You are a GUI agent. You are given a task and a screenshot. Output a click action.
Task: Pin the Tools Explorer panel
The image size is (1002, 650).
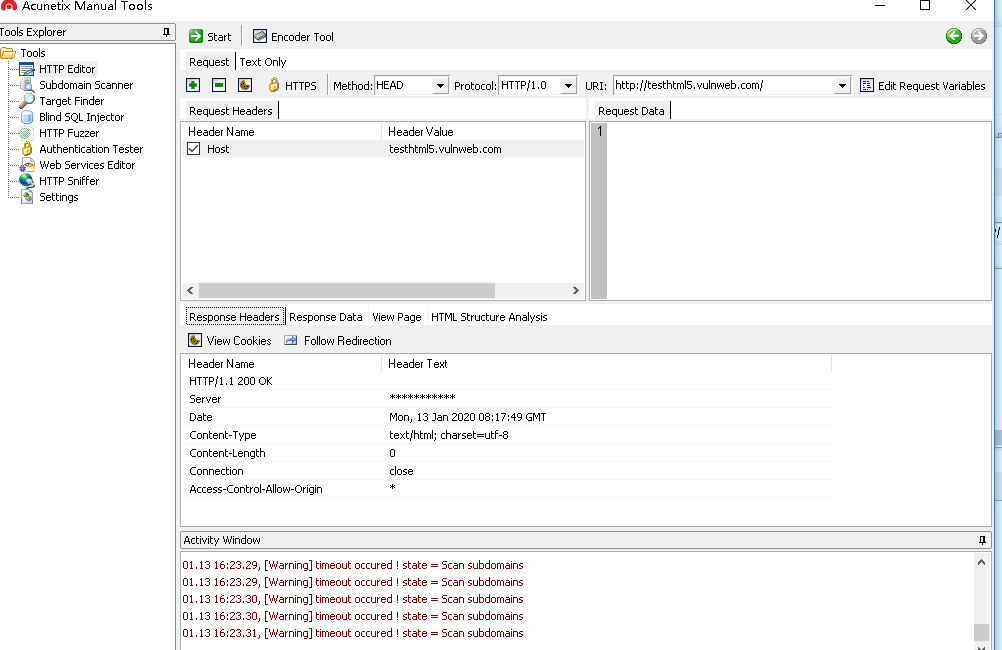pyautogui.click(x=166, y=32)
